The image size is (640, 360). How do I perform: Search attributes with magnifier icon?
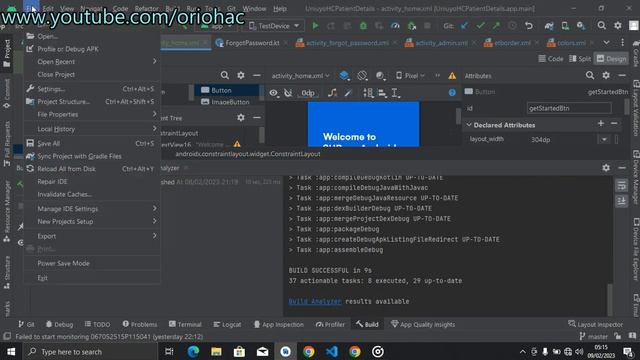(590, 75)
